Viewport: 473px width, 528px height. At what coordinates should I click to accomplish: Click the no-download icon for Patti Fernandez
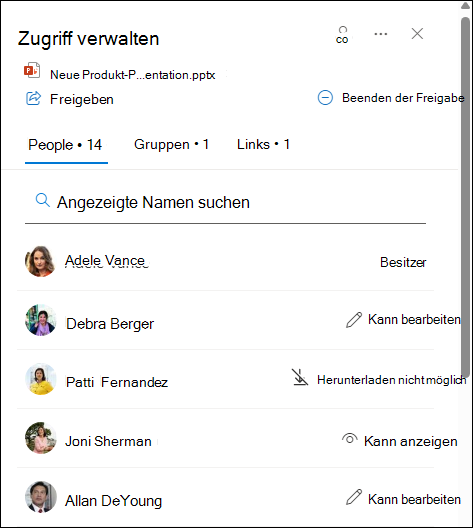(300, 377)
